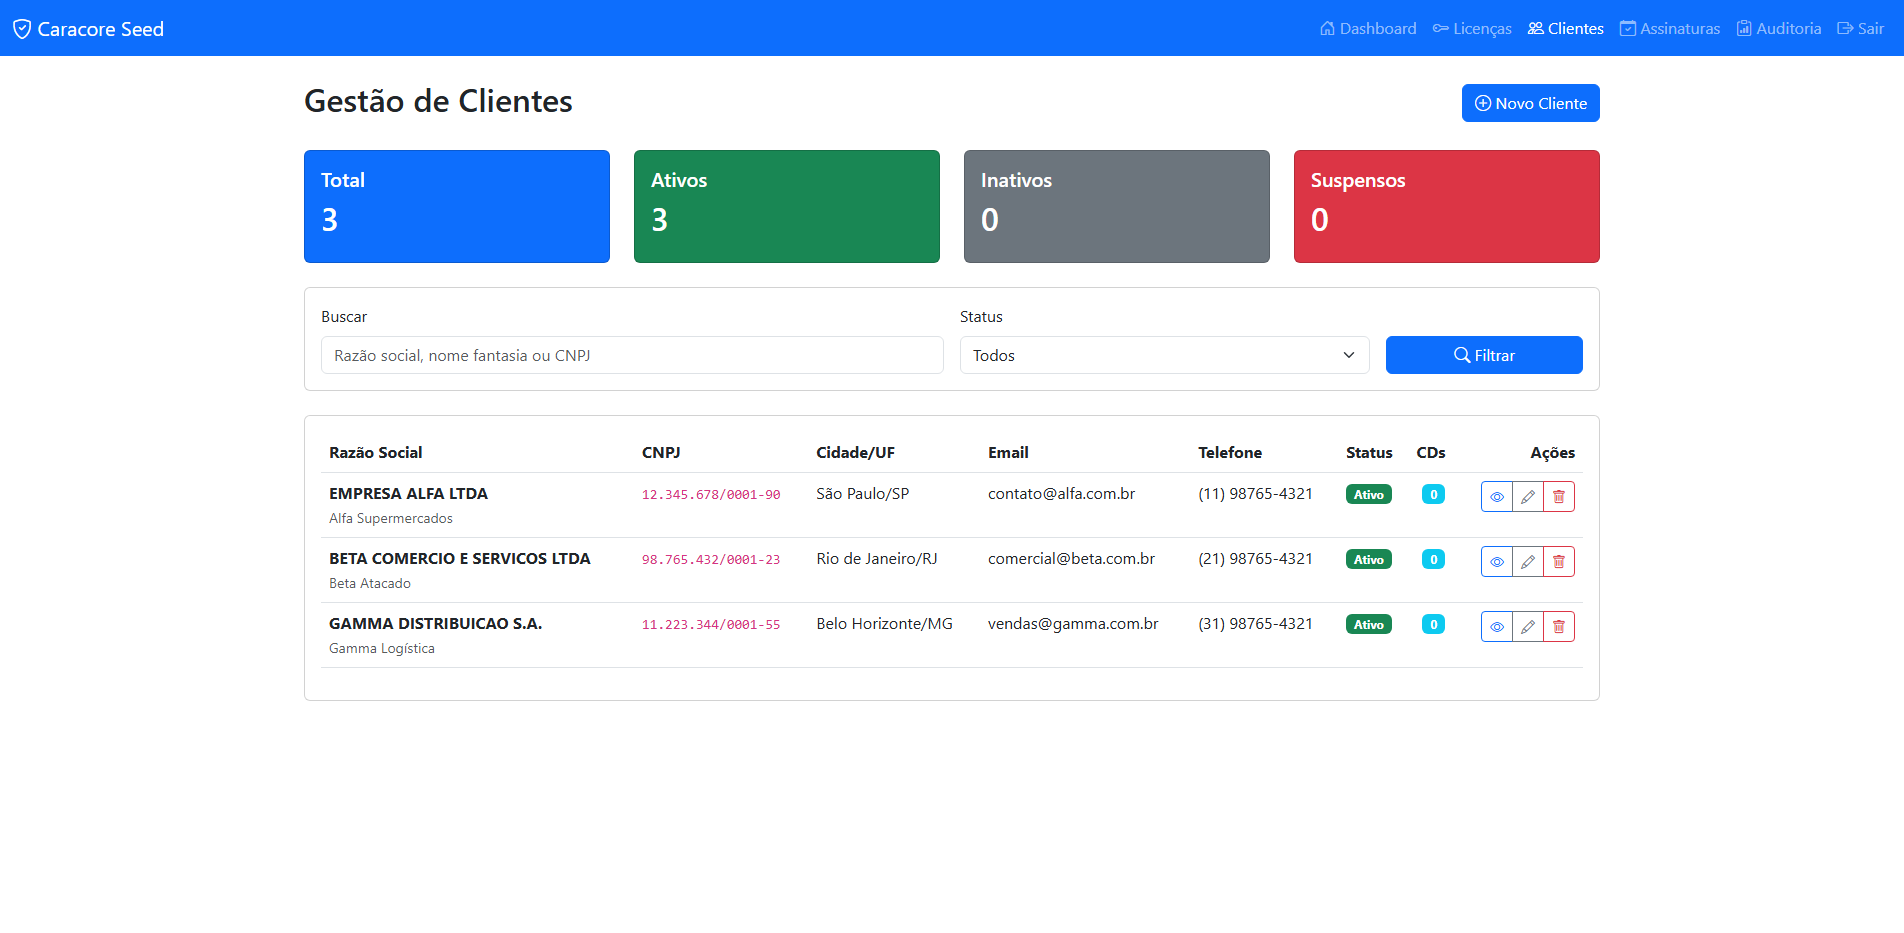Click the Filtrar search button

coord(1483,355)
